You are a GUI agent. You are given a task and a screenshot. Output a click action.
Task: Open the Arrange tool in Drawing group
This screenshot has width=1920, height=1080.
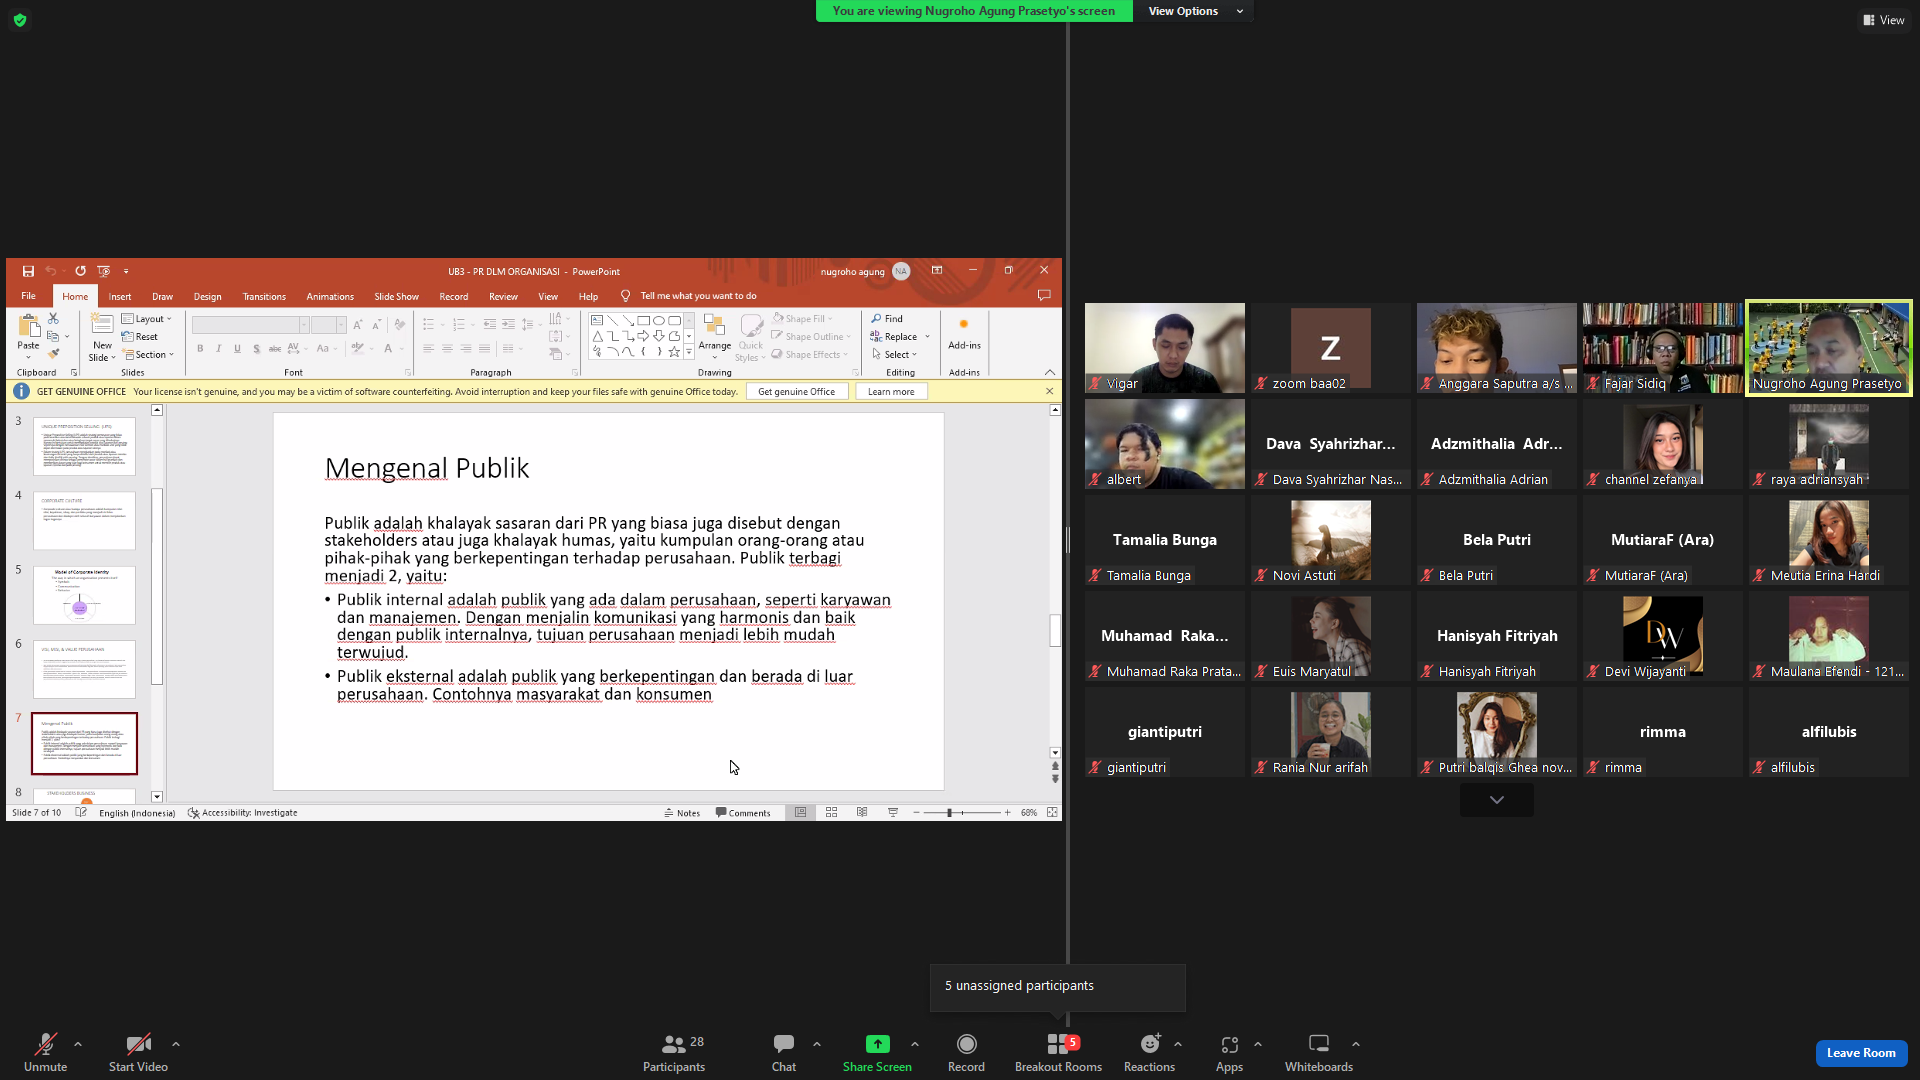[x=714, y=337]
